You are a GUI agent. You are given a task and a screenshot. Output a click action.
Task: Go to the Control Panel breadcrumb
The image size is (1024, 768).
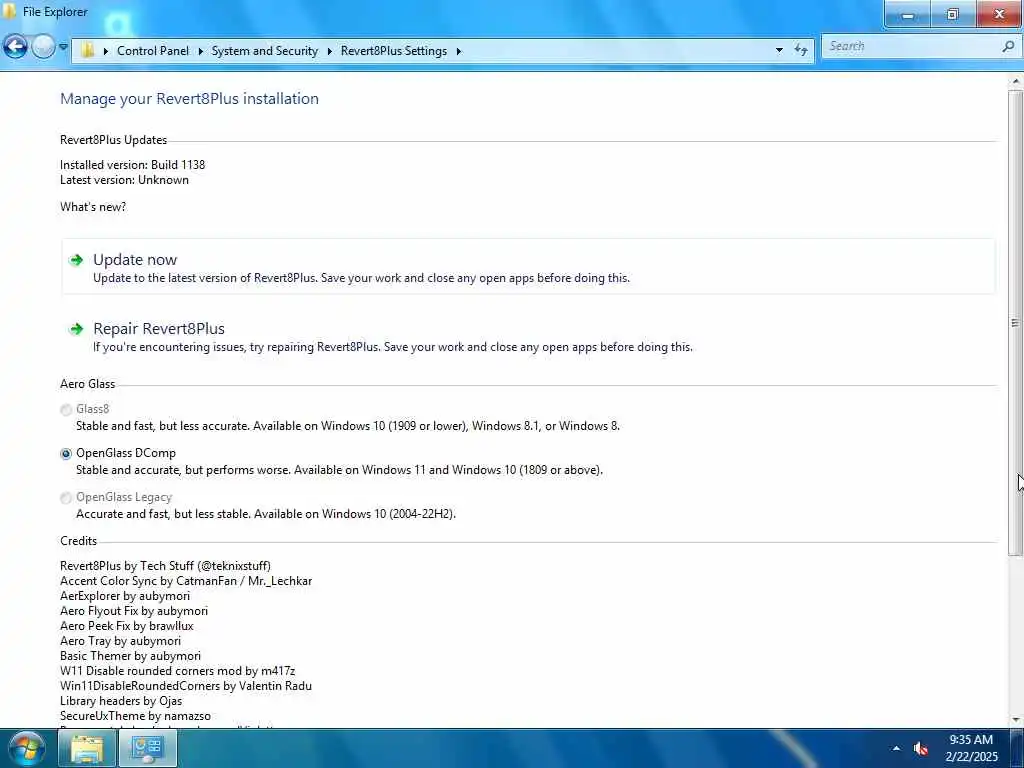tap(153, 51)
